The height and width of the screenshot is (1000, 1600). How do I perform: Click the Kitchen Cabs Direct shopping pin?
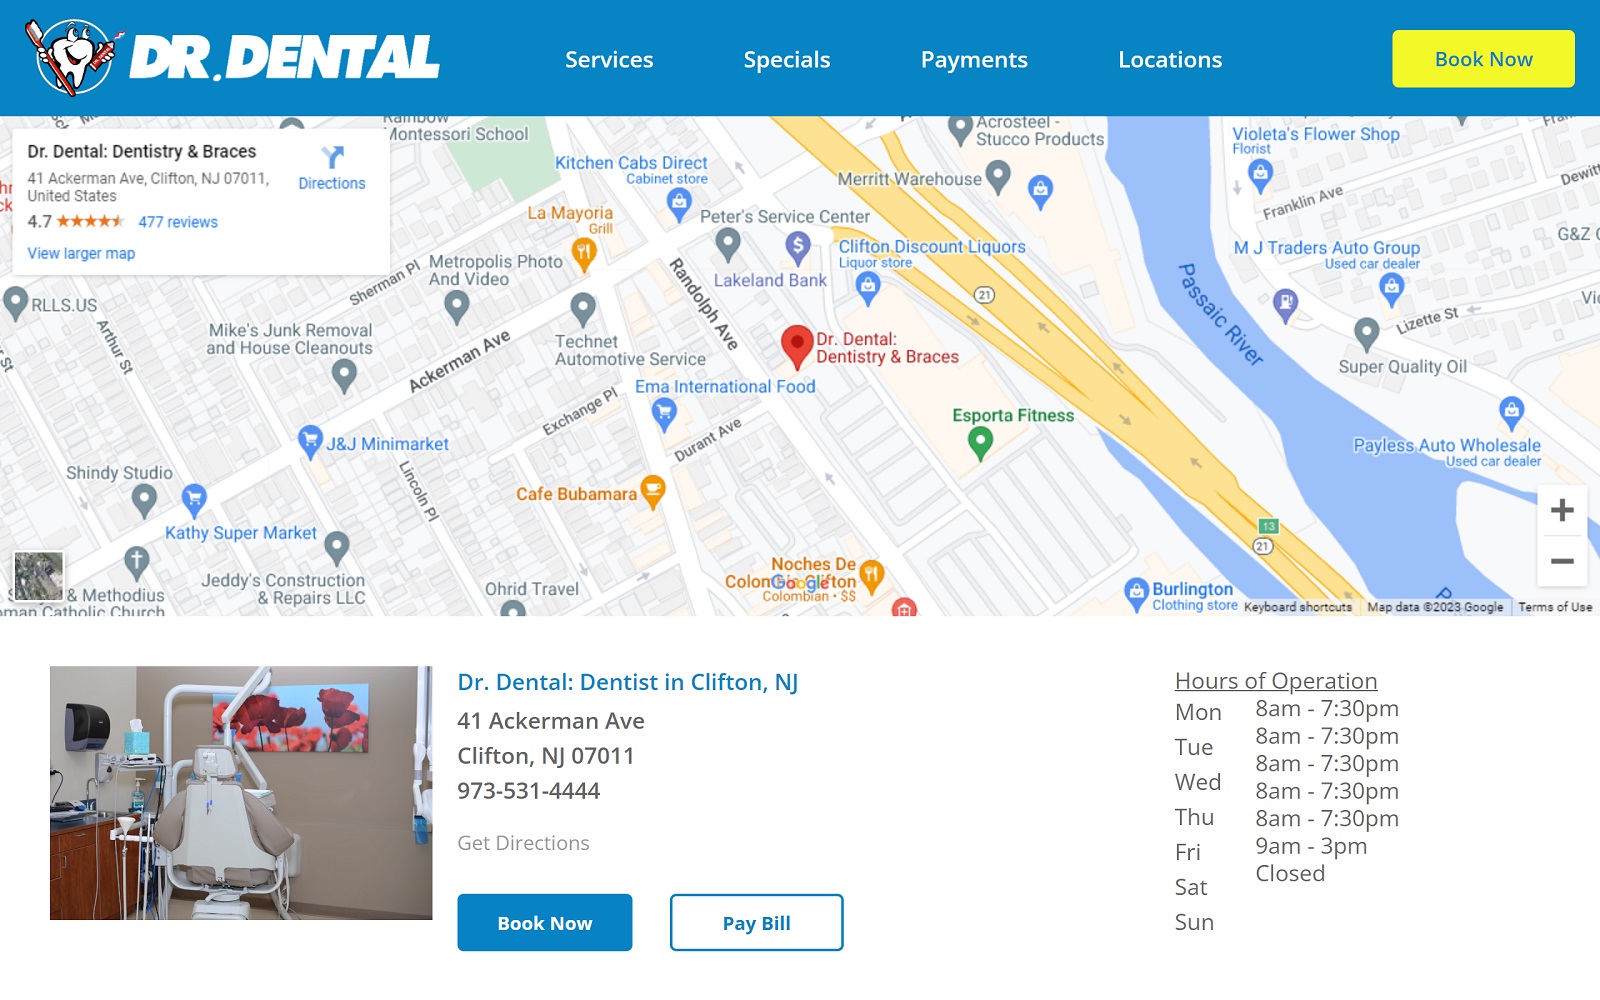(x=679, y=203)
